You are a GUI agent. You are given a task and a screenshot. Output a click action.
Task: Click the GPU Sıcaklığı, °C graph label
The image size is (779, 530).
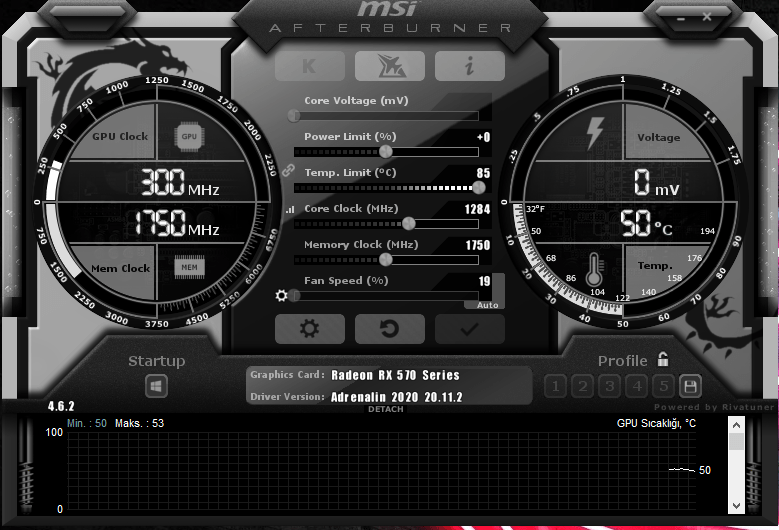point(656,423)
